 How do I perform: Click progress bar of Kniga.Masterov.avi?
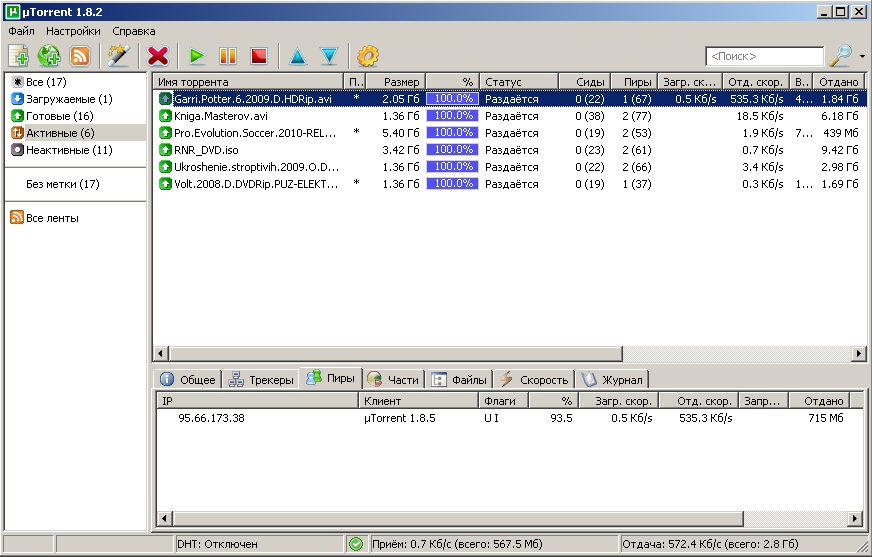coord(452,116)
